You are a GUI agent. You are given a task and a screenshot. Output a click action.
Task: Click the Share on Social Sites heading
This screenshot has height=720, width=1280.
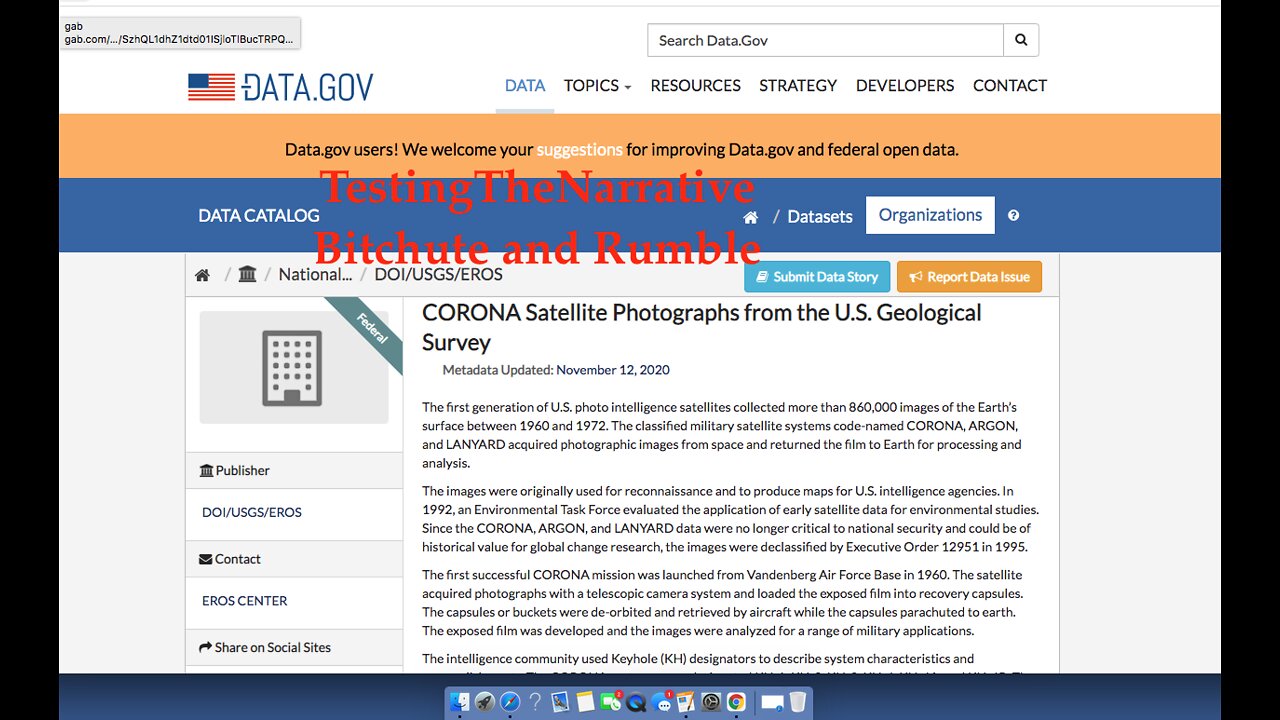[265, 647]
